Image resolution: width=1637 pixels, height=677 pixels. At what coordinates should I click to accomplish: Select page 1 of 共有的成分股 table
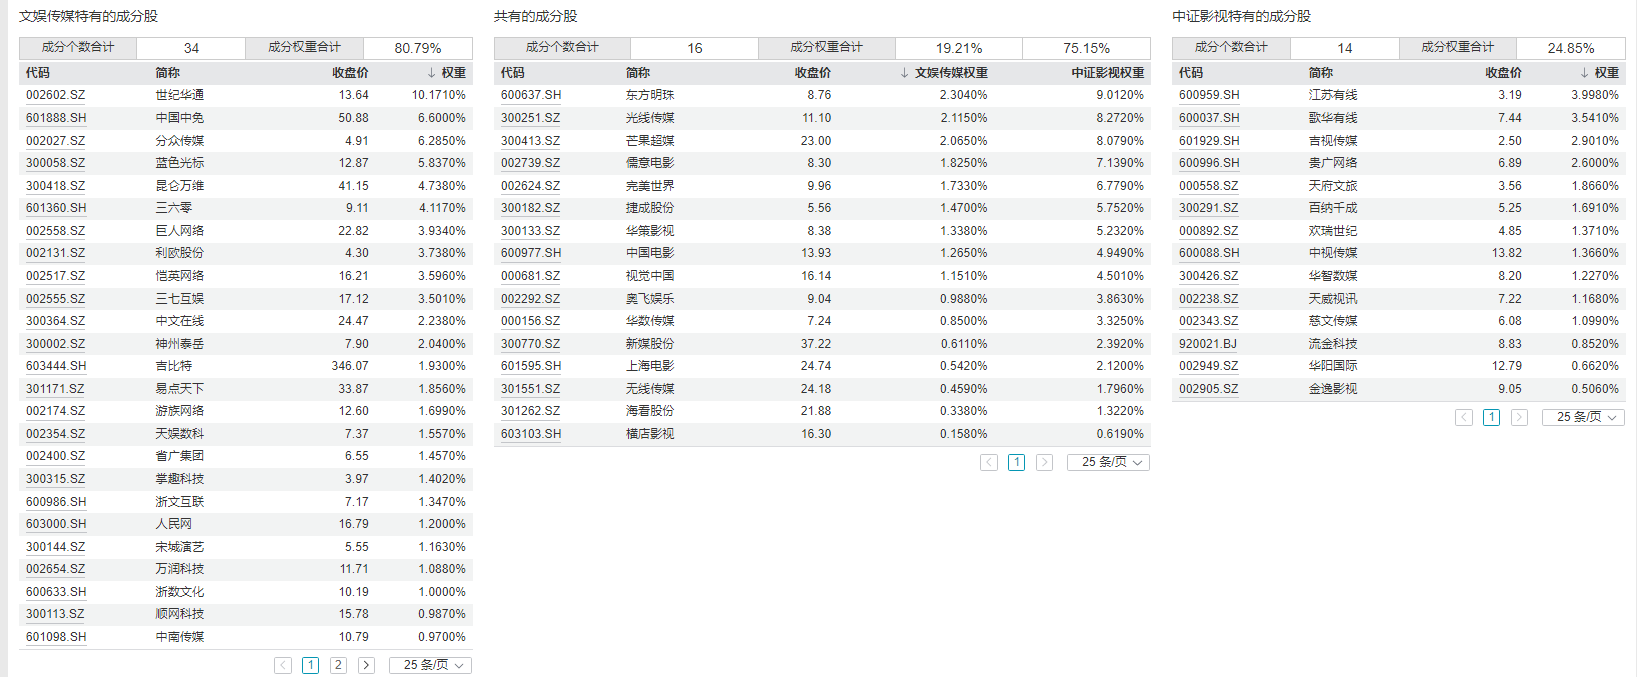(1017, 462)
